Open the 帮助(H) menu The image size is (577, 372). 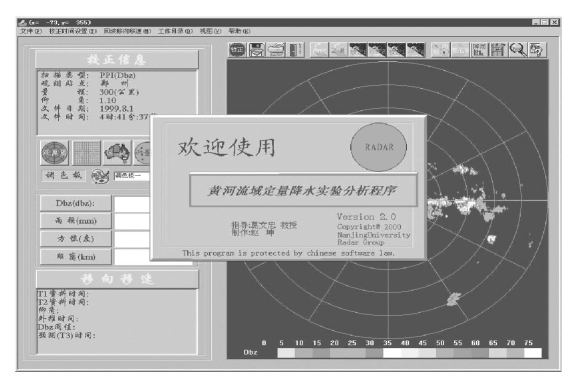click(239, 31)
